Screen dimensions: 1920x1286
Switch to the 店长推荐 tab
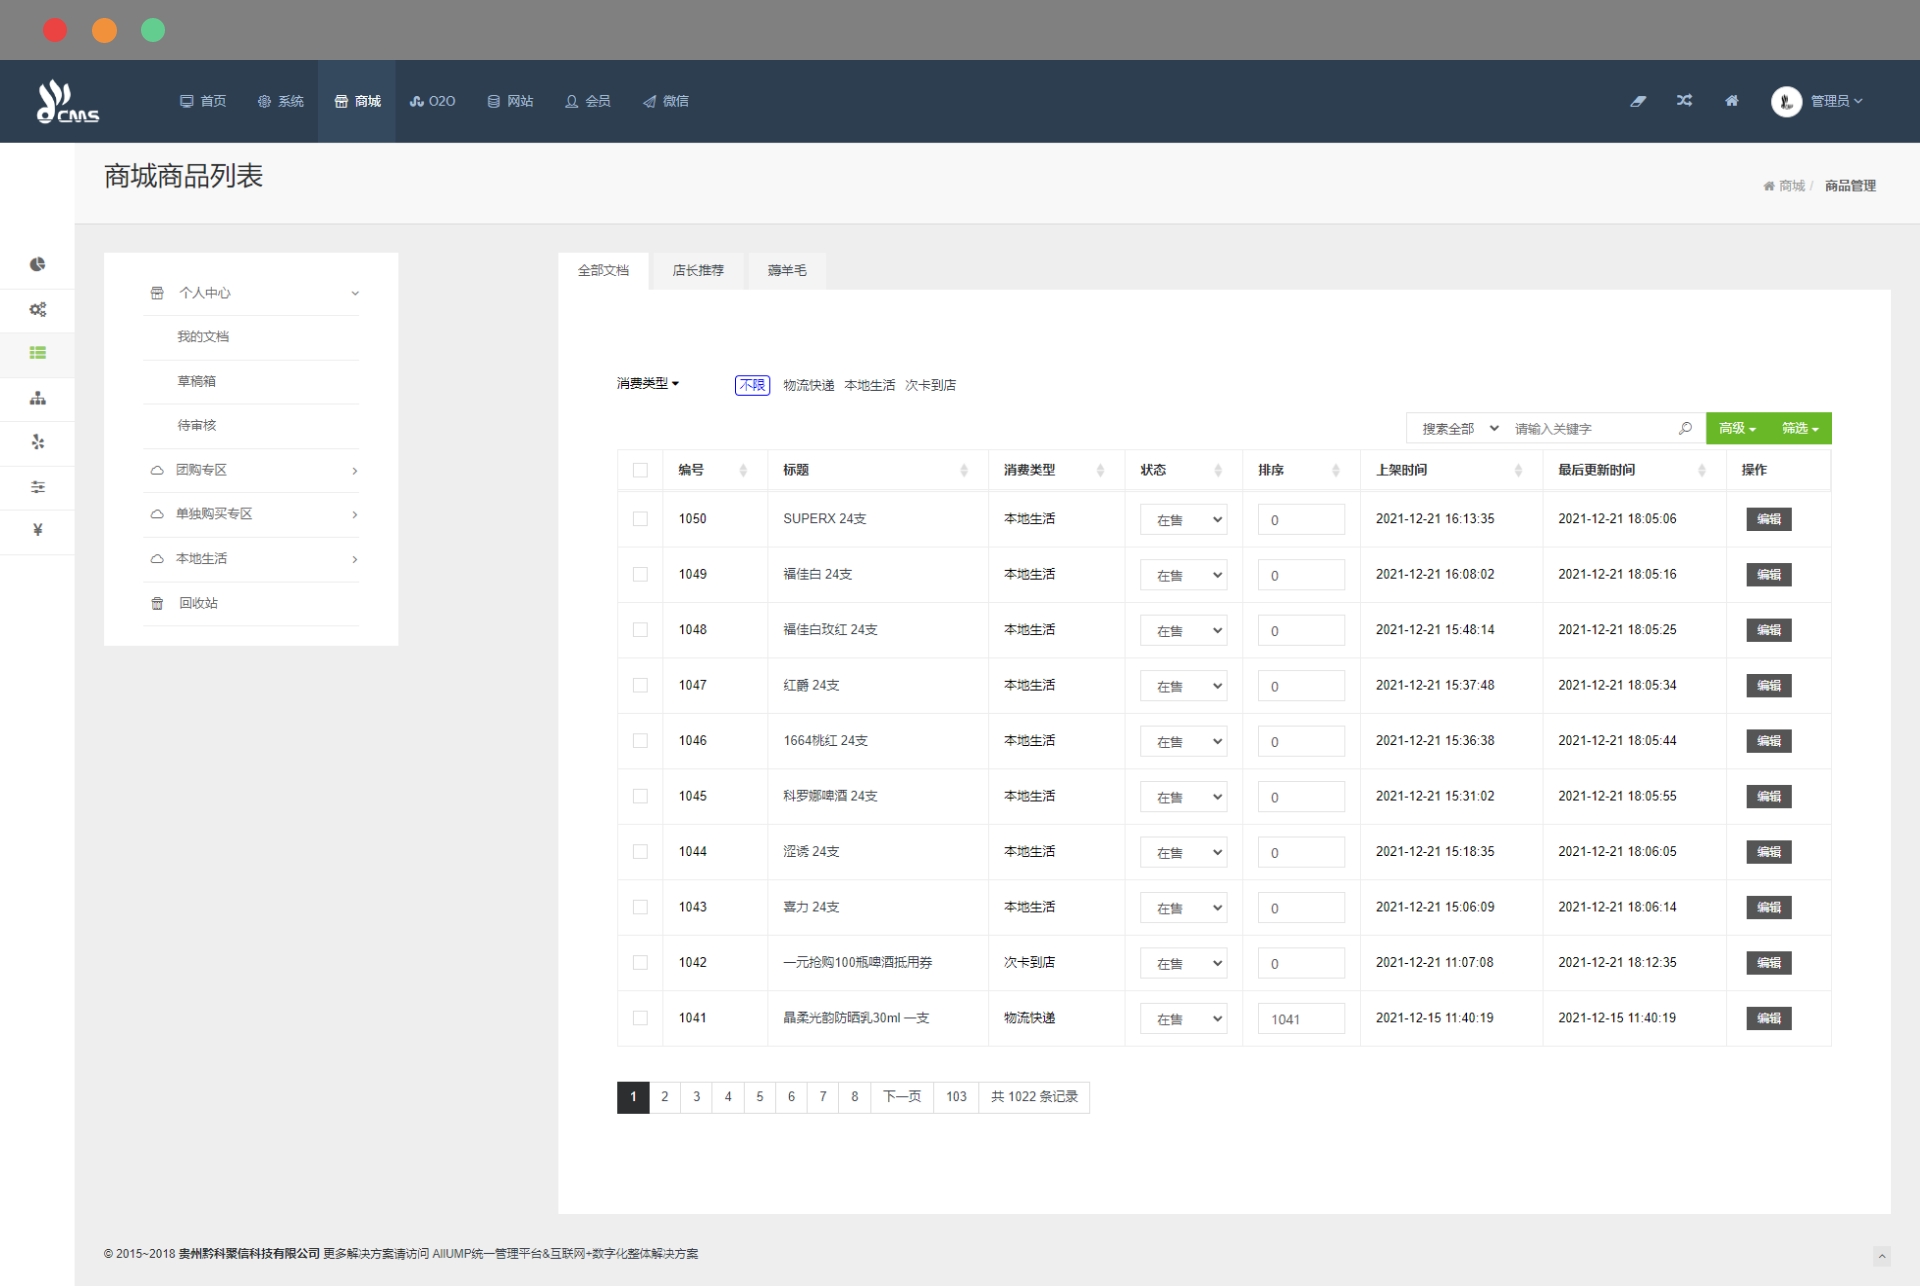[698, 270]
